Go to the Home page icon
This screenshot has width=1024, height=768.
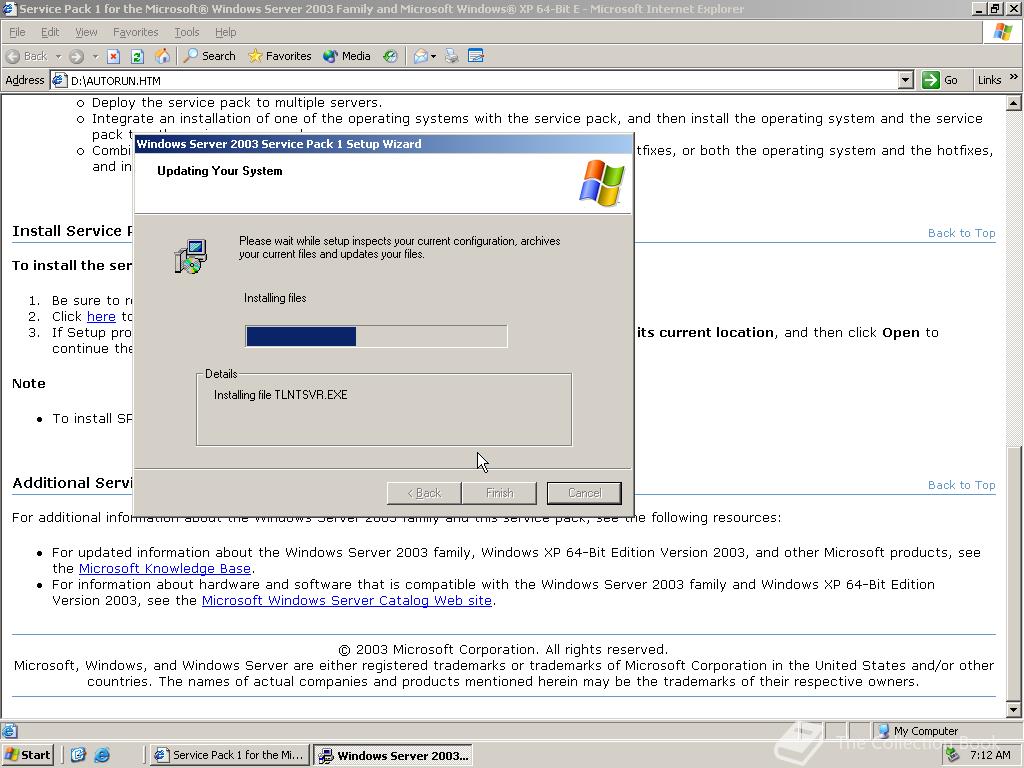[x=162, y=56]
